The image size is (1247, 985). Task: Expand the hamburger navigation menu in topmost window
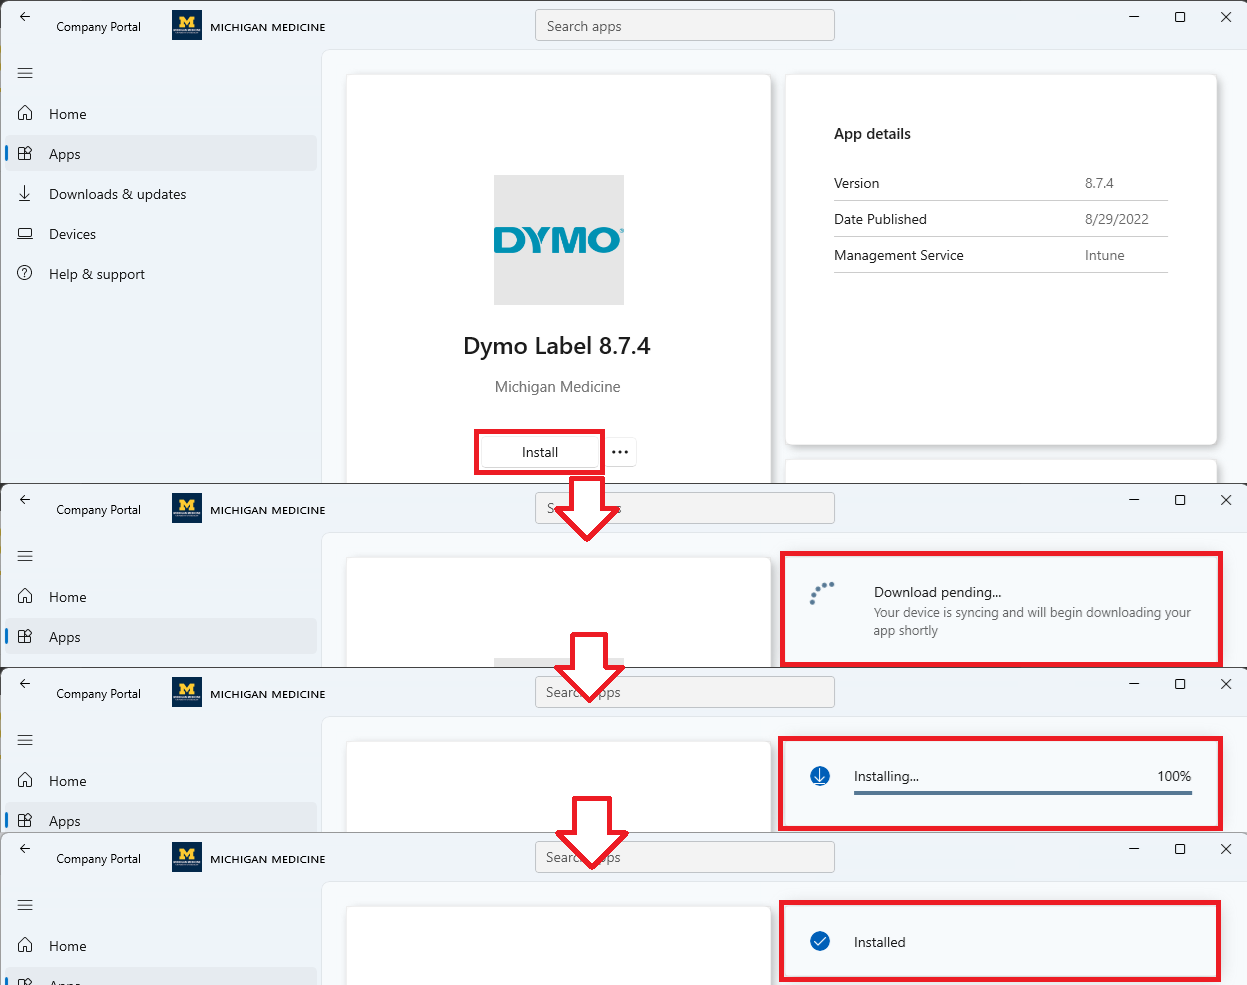[x=25, y=73]
